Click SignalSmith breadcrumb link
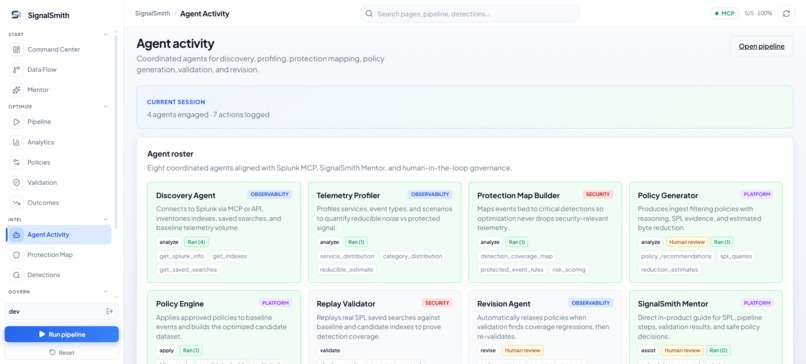Screen dimensions: 806x364 point(153,14)
